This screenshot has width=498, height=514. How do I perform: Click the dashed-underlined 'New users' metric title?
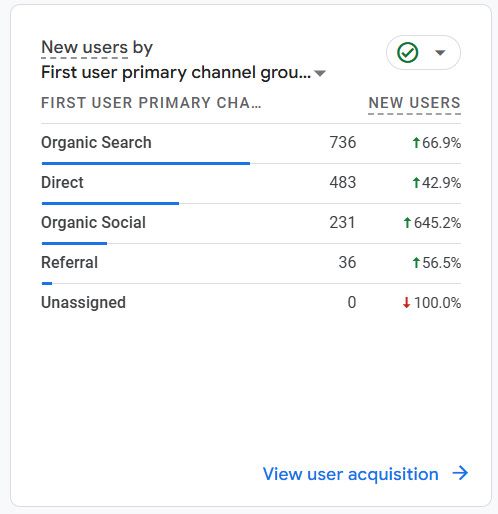85,47
